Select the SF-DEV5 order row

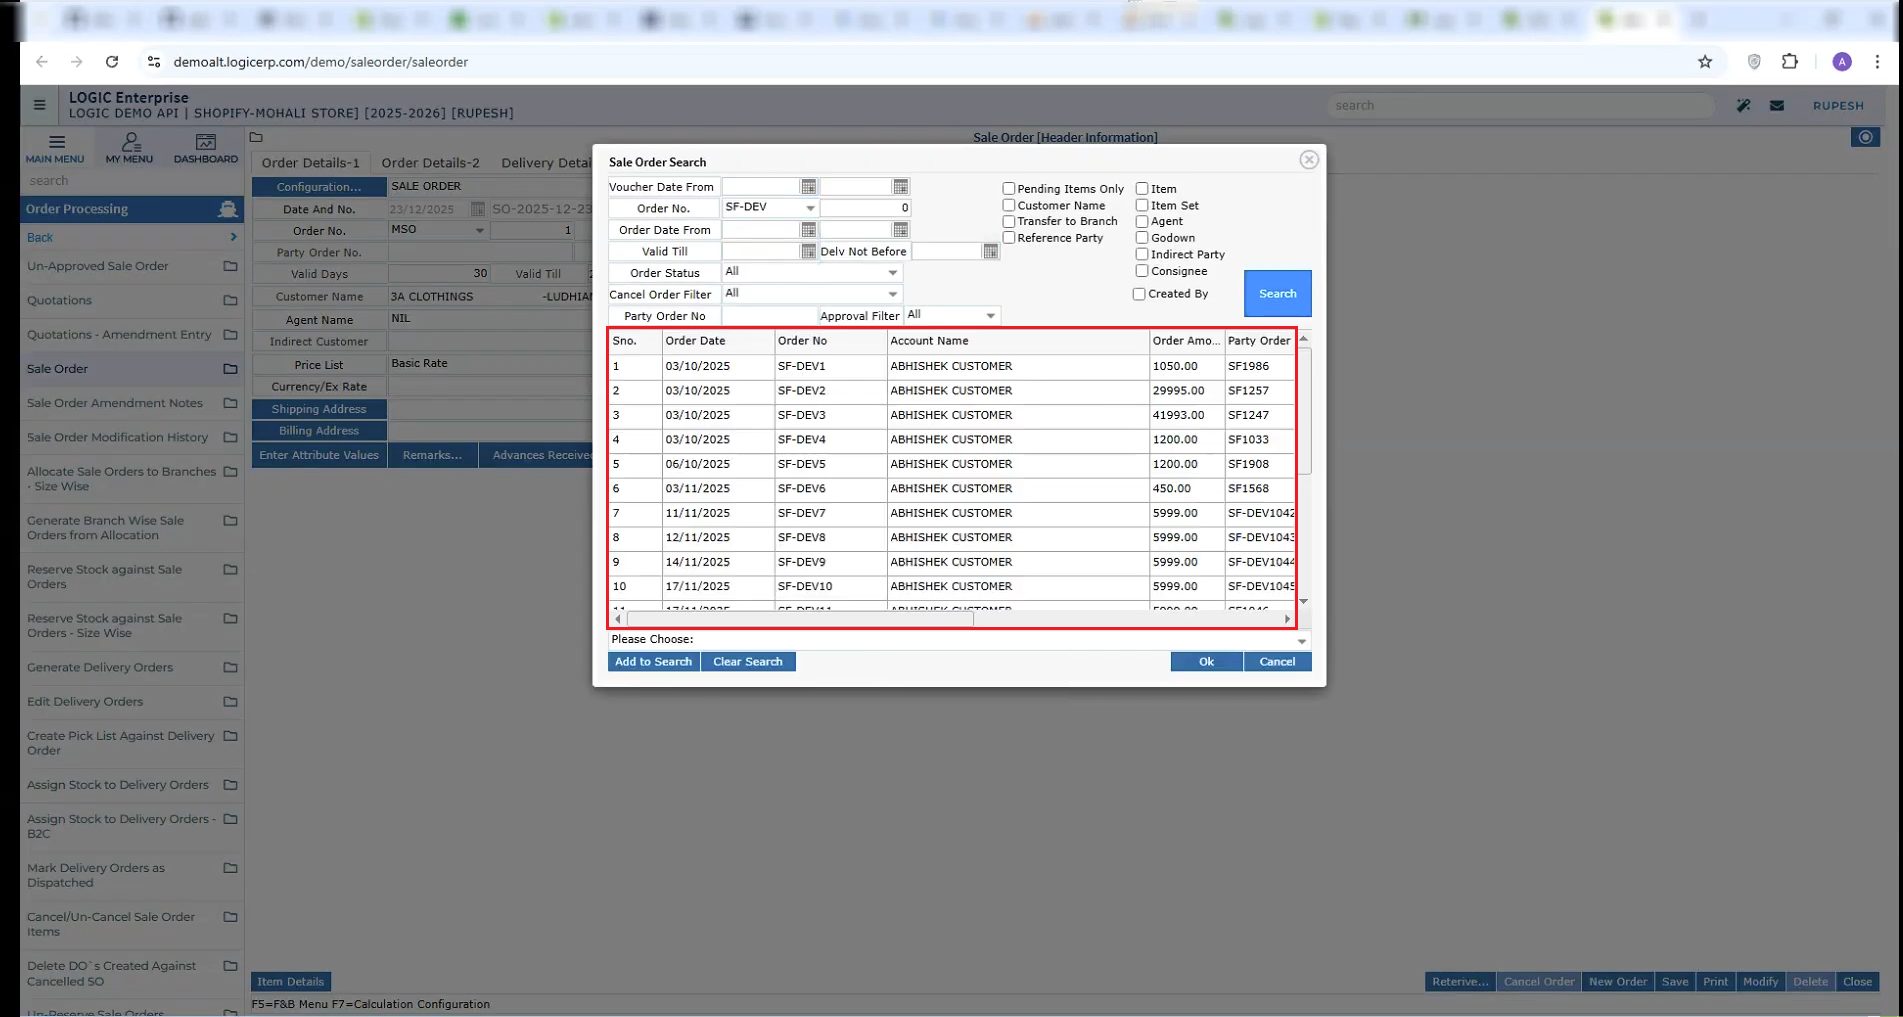click(801, 464)
